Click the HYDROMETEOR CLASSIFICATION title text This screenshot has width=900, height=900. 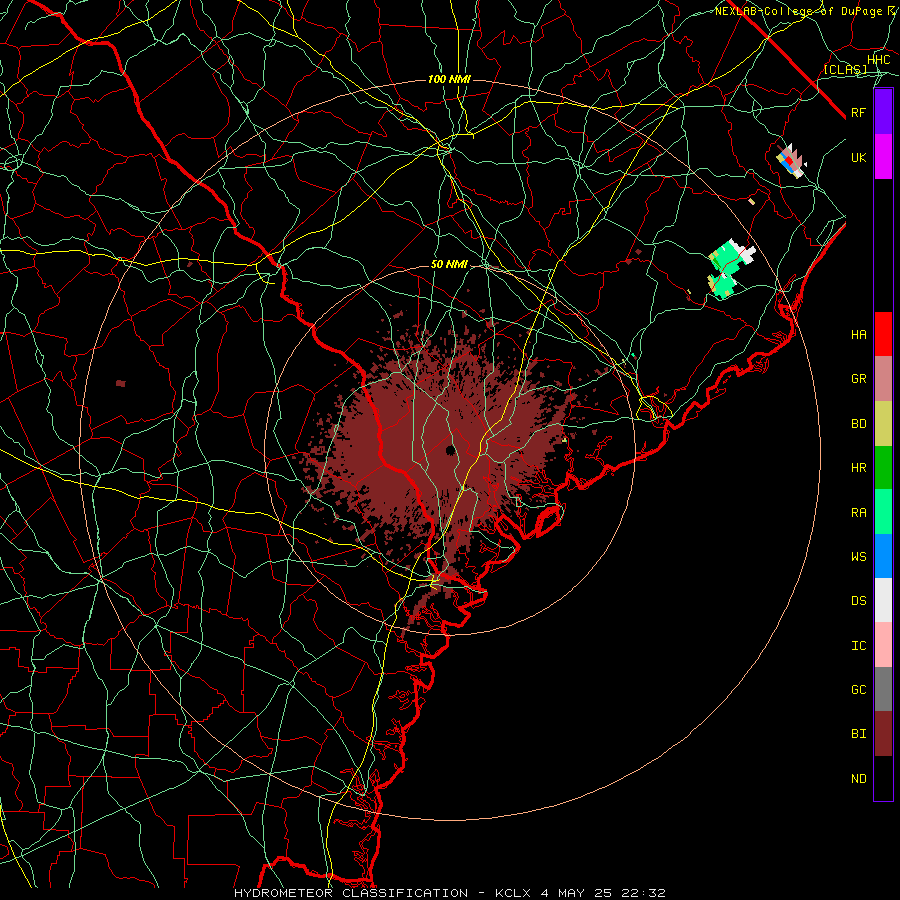pyautogui.click(x=351, y=893)
